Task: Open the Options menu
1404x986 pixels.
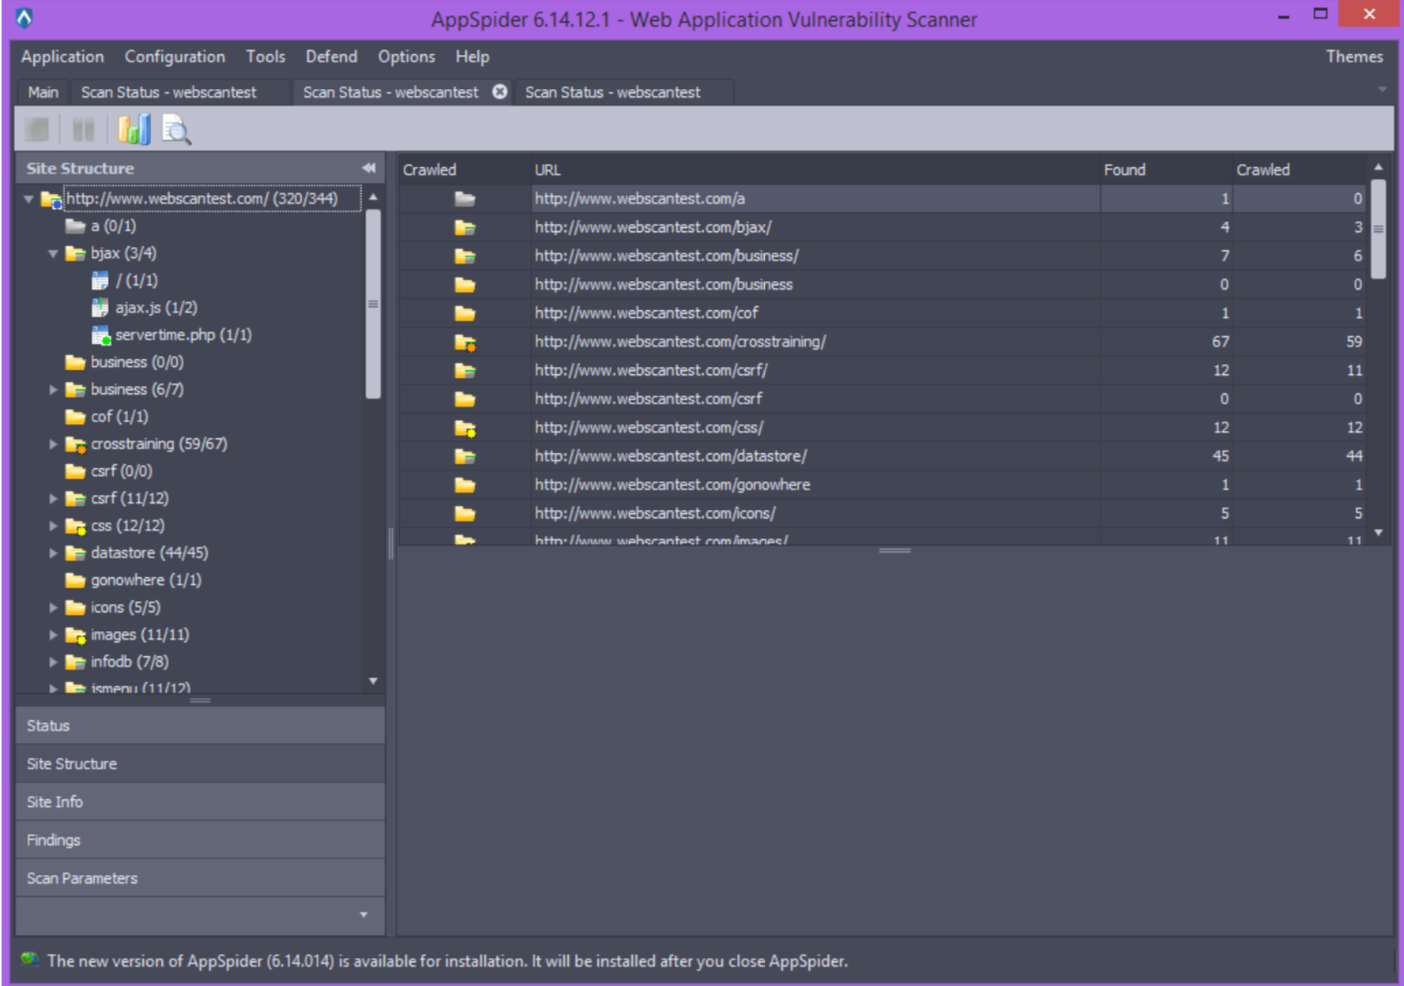Action: 406,57
